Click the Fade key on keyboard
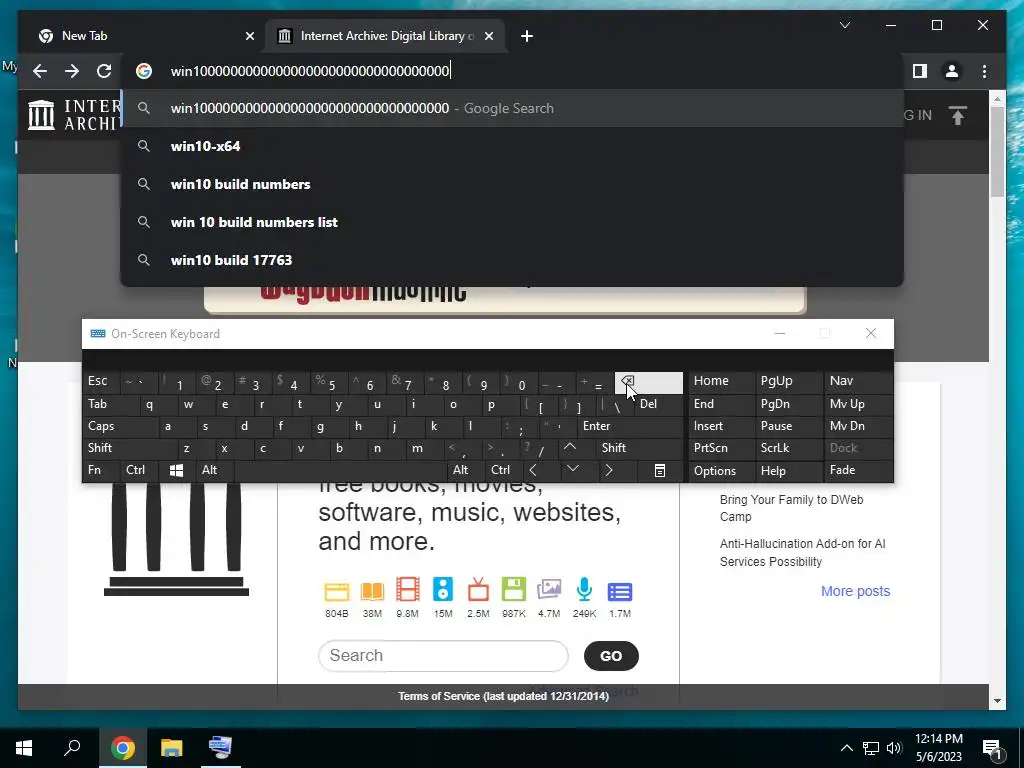Image resolution: width=1024 pixels, height=768 pixels. tap(858, 470)
